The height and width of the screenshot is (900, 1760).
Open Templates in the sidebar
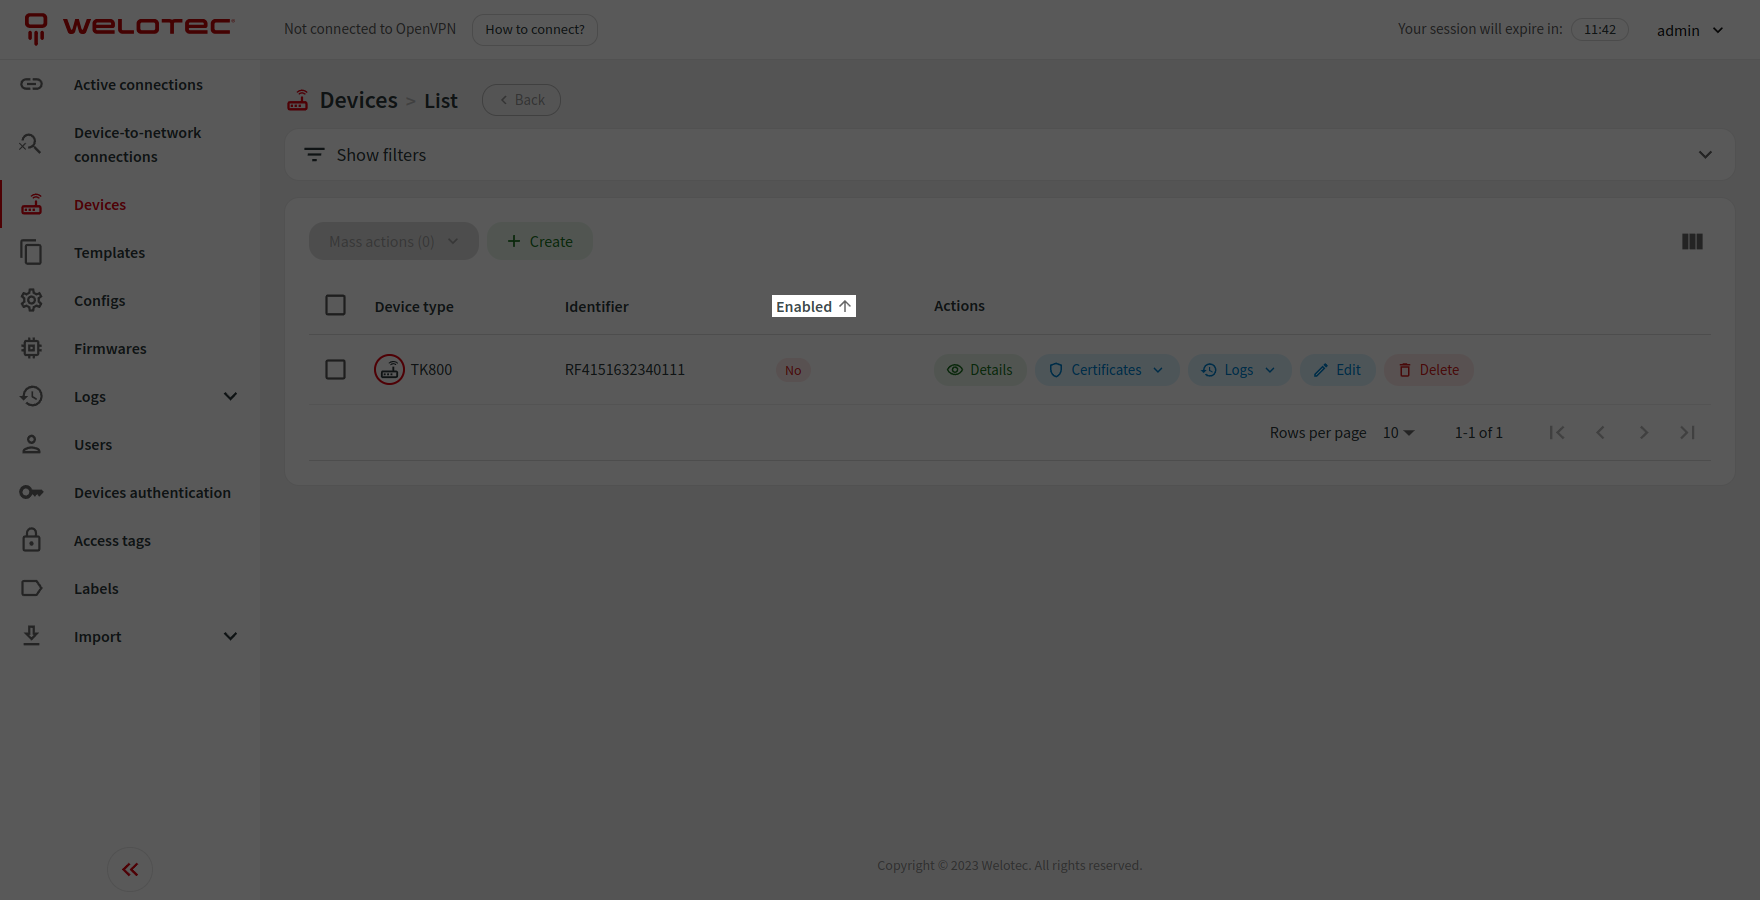click(109, 253)
